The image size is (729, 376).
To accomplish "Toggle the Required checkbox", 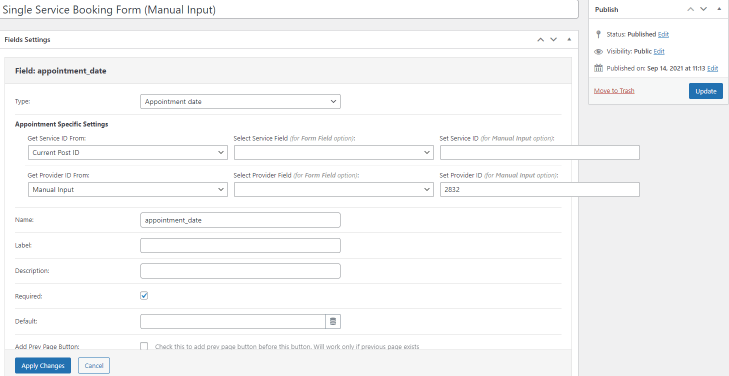I will pos(144,296).
